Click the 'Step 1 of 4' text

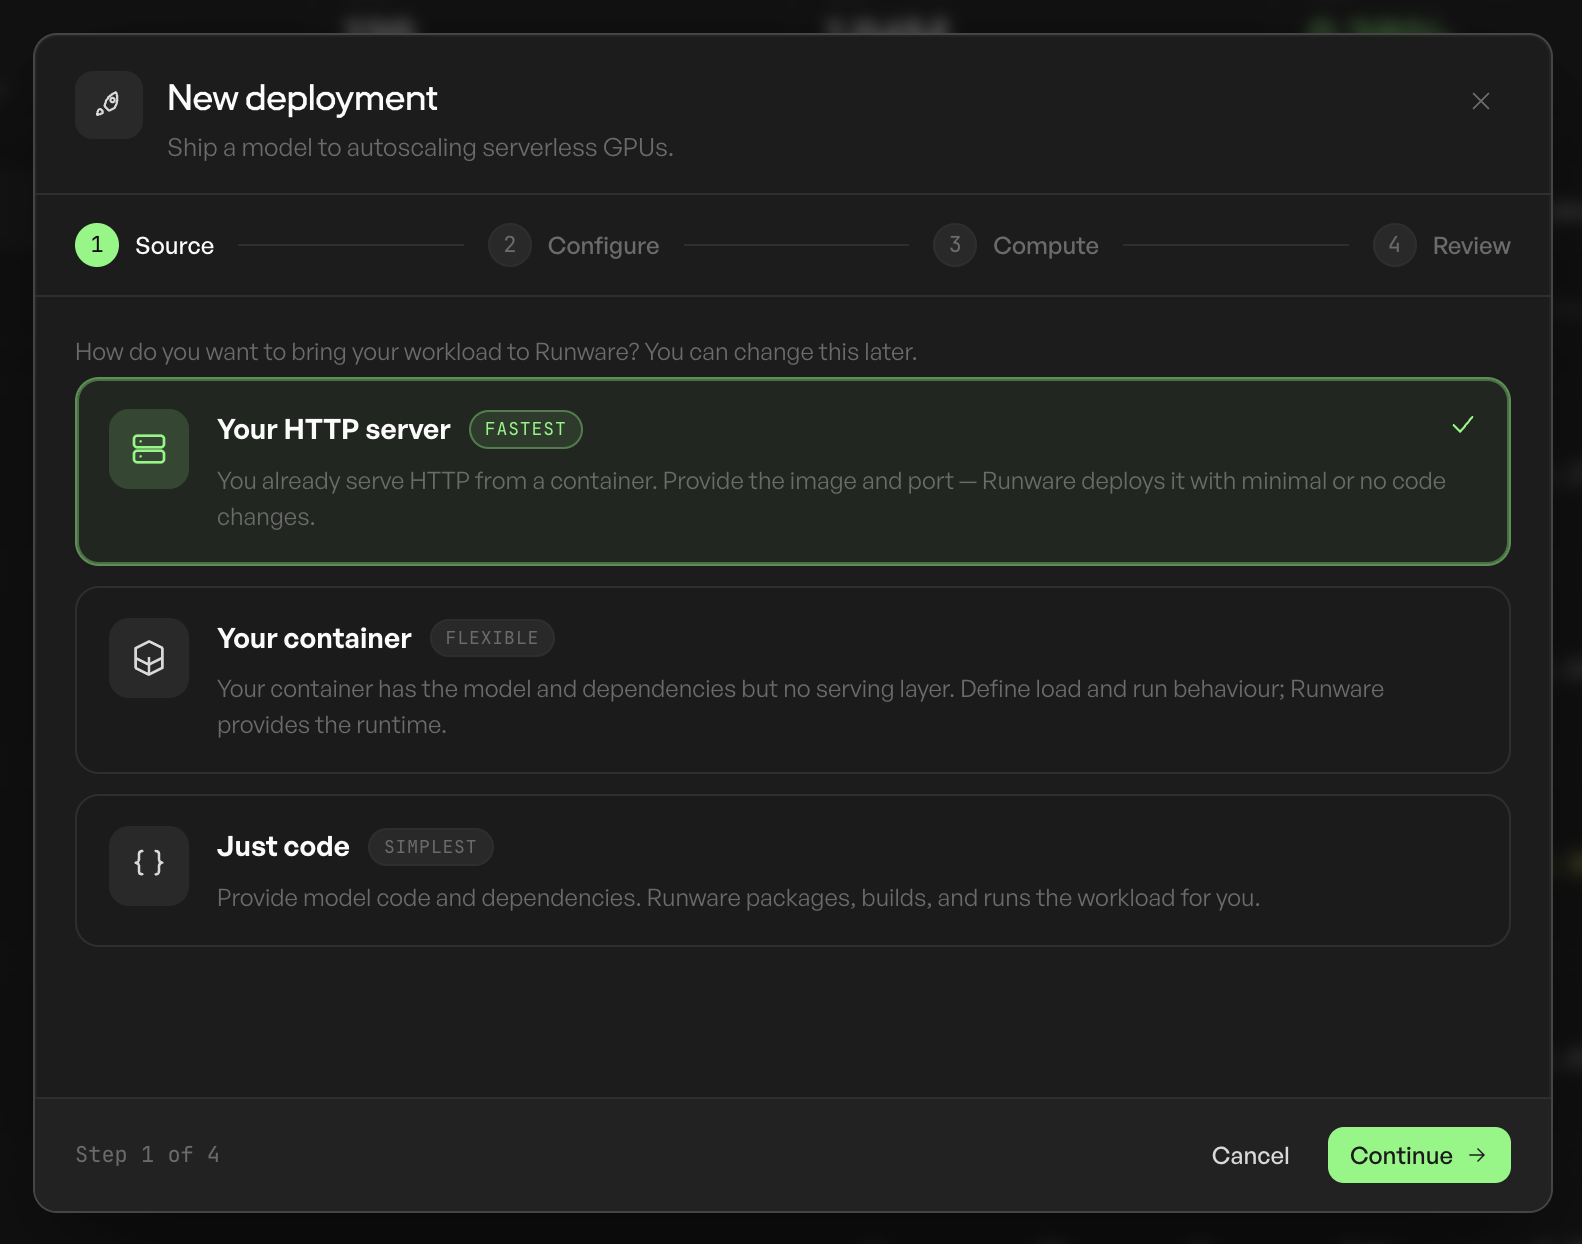[148, 1155]
